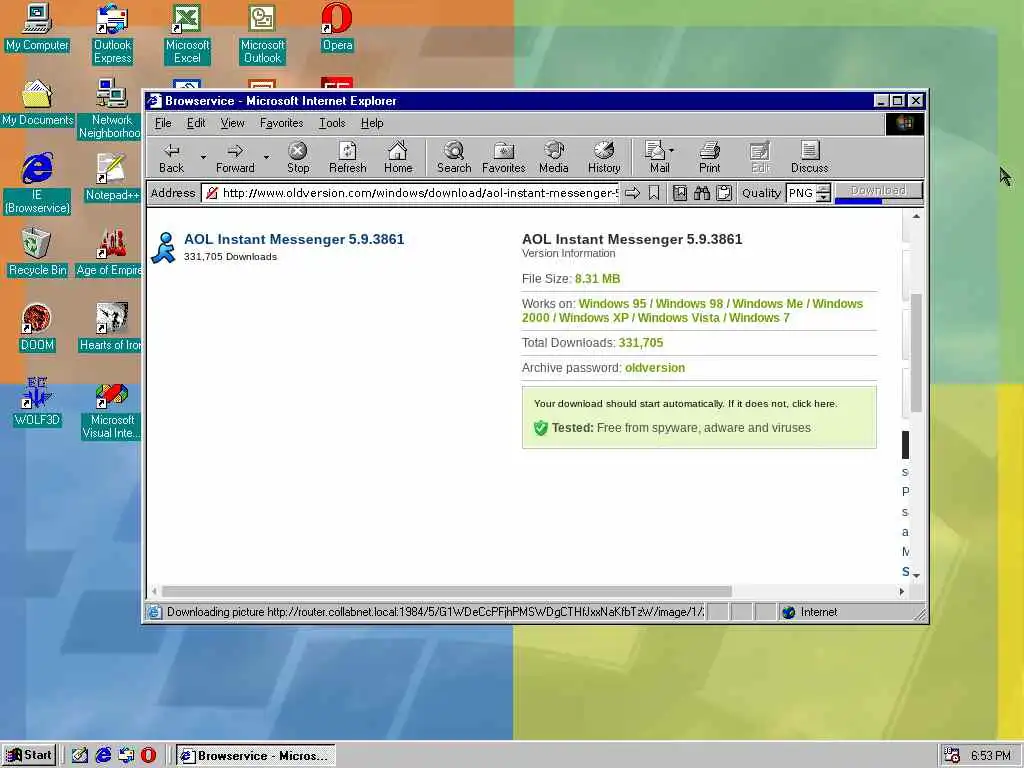The width and height of the screenshot is (1024, 768).
Task: Click the Download button in address toolbar
Action: (x=878, y=190)
